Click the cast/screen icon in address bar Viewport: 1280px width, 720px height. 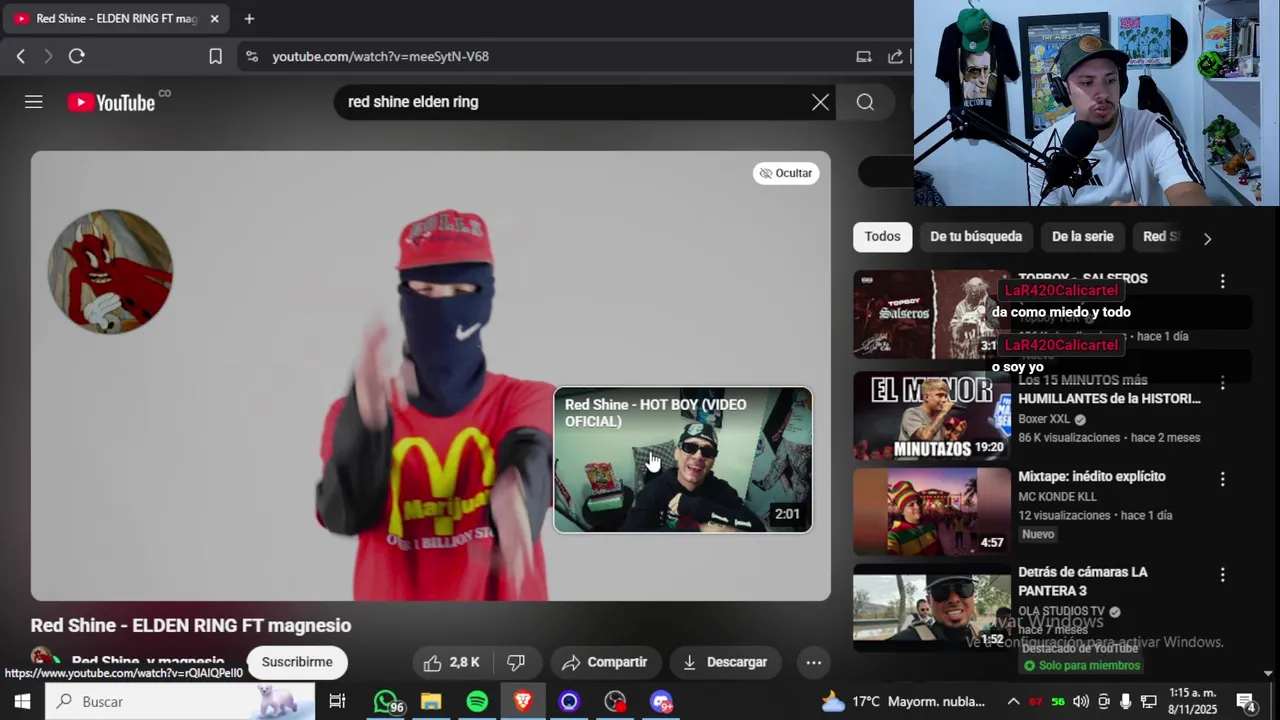(x=864, y=56)
